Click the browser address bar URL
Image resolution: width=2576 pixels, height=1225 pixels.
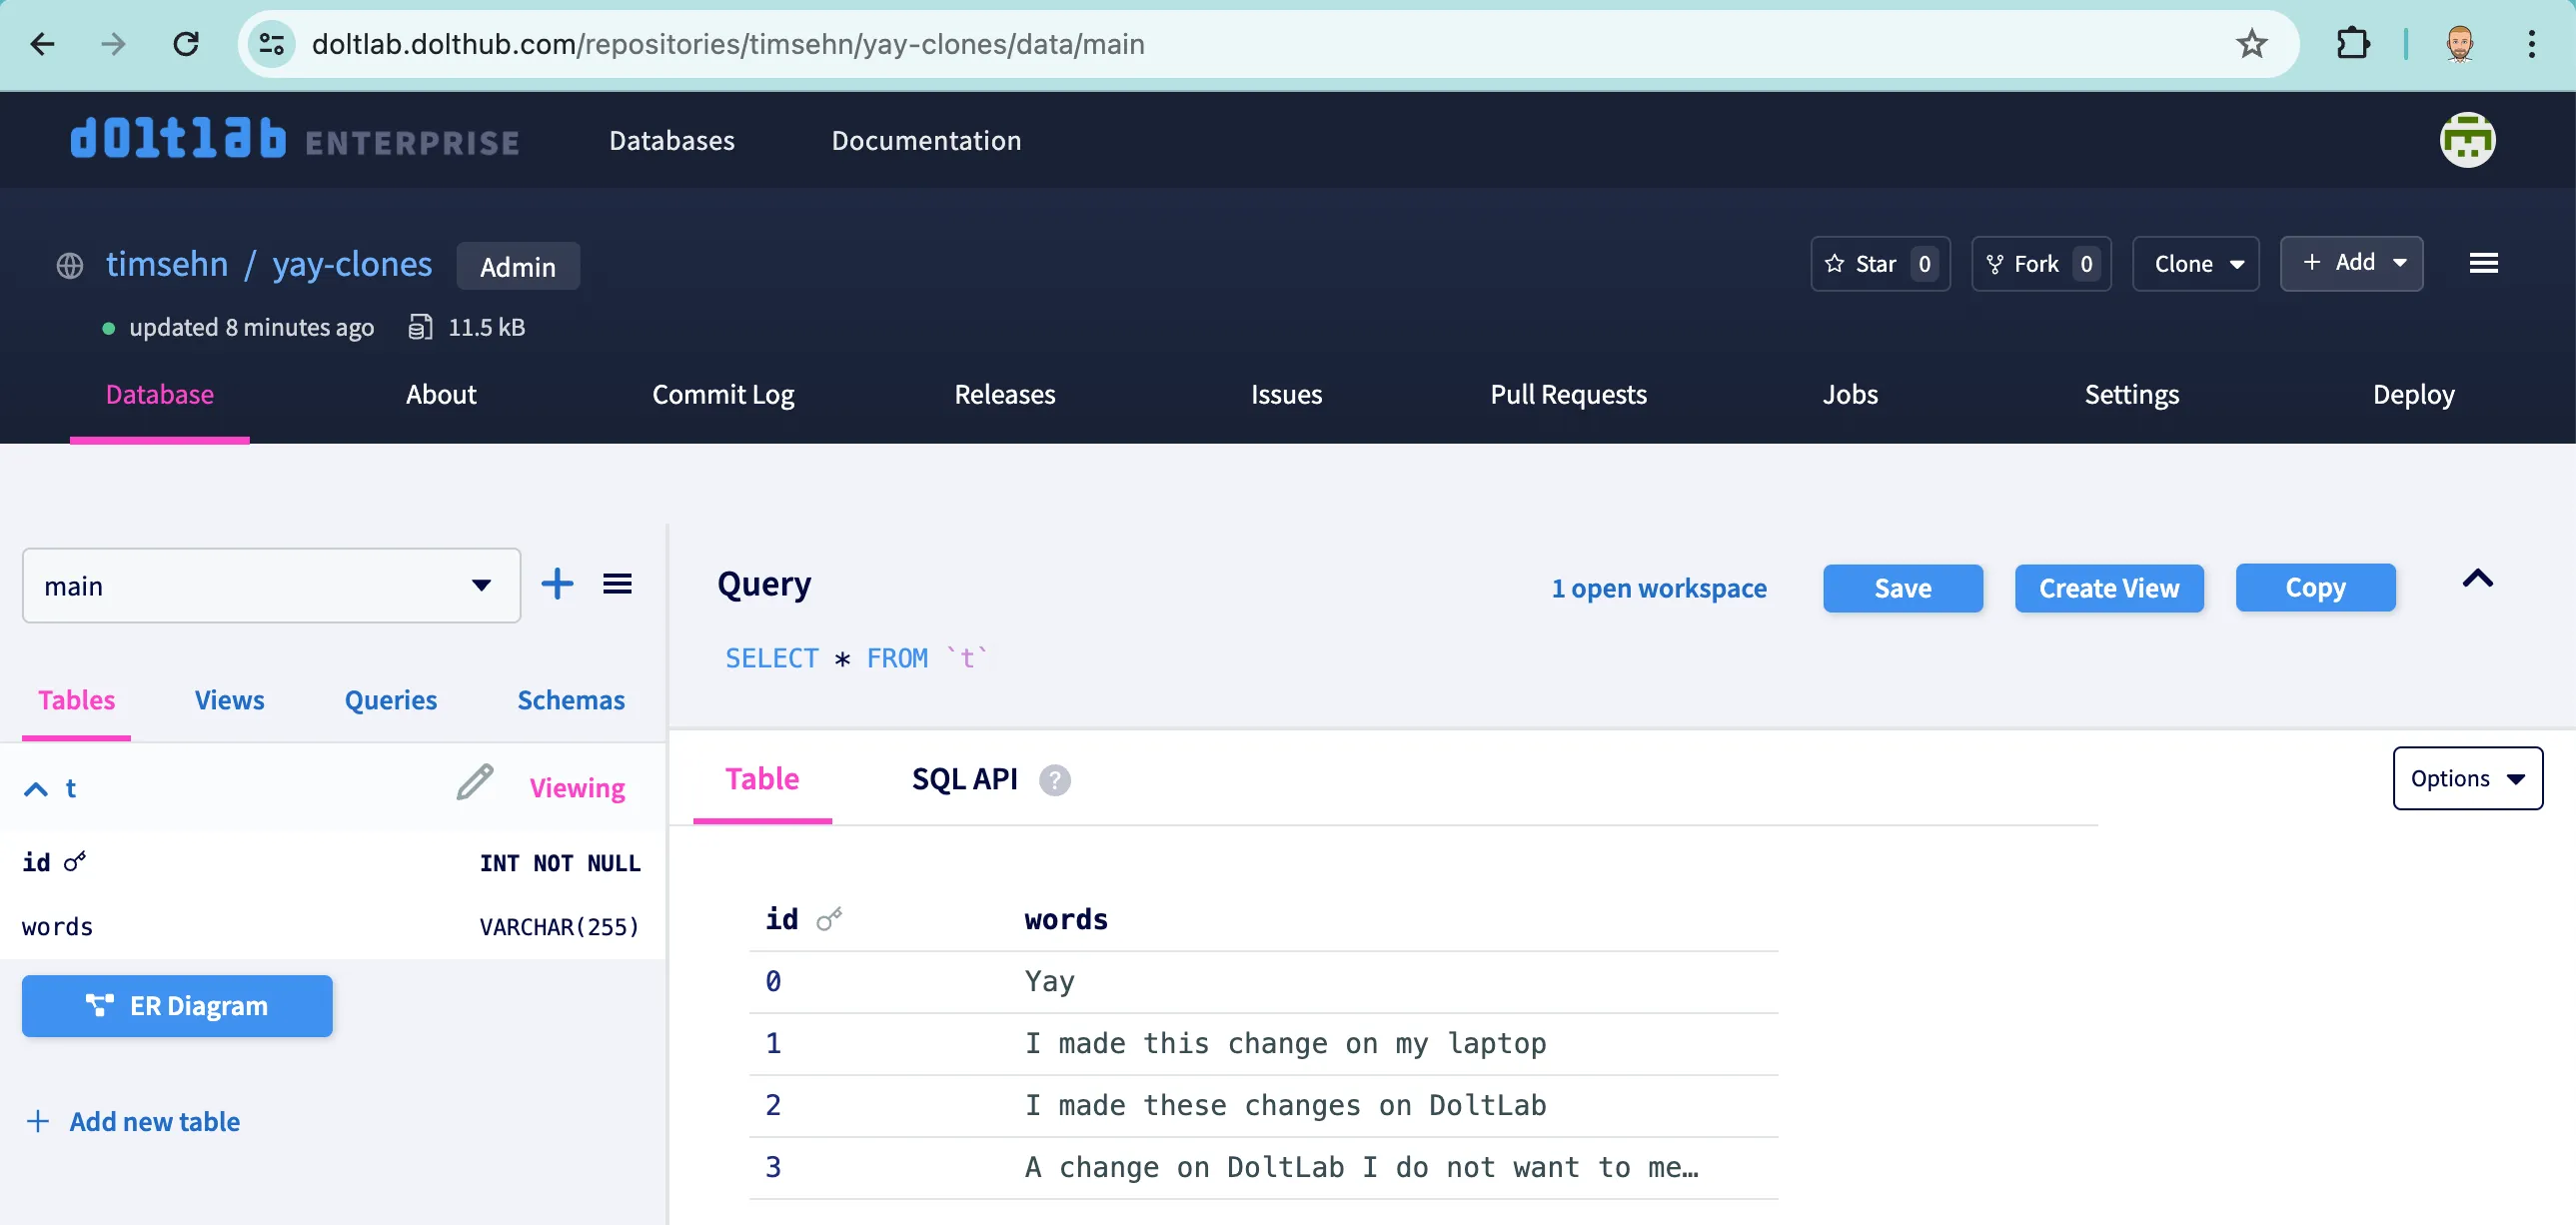(729, 44)
